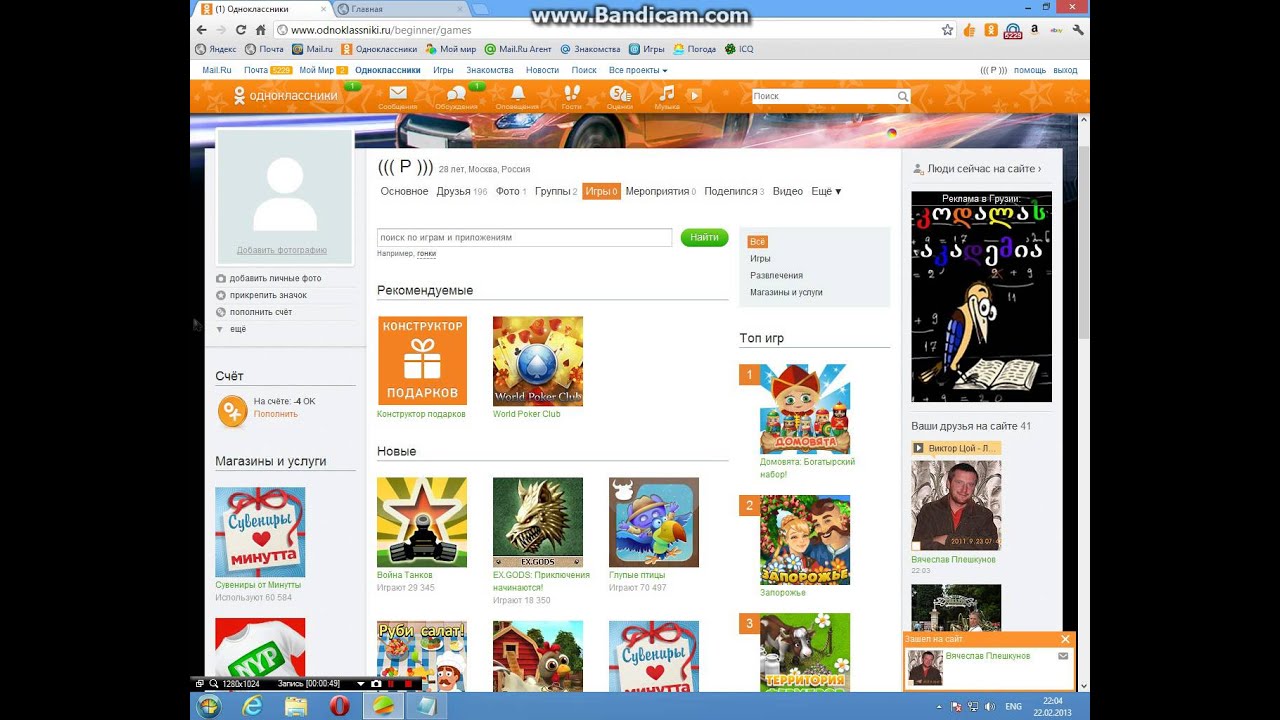1280x720 pixels.
Task: Click the Пополнить account link
Action: point(275,413)
